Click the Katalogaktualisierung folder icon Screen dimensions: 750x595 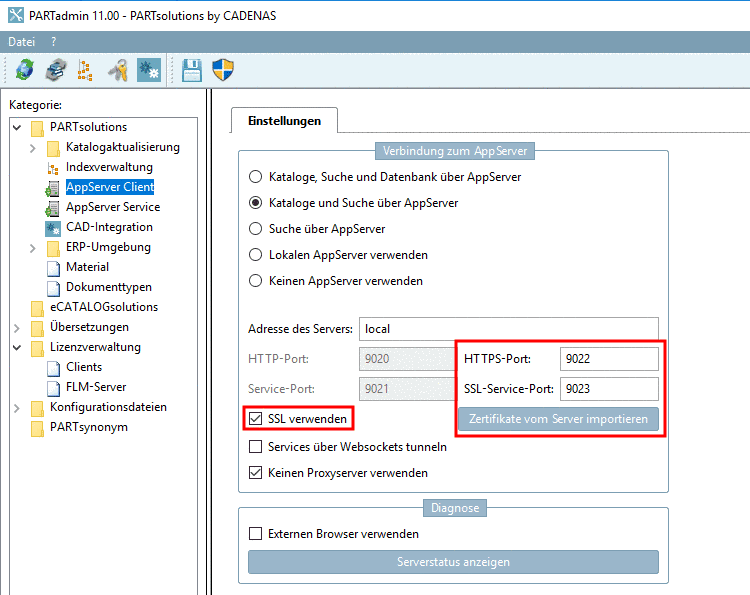coord(53,148)
